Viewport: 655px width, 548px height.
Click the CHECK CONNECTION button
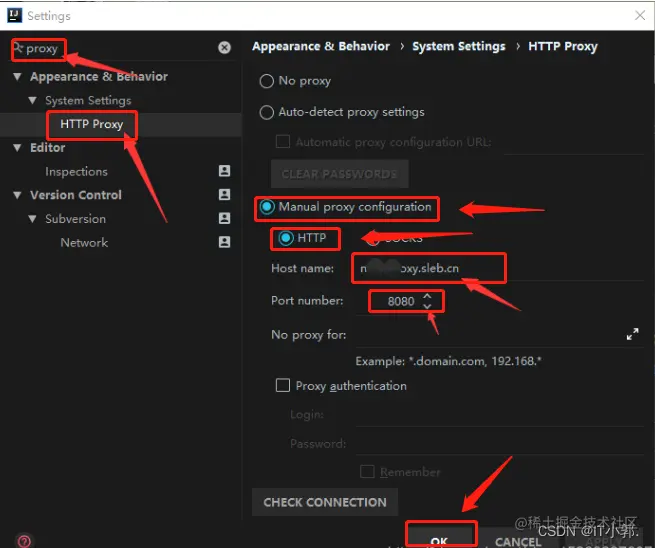click(x=325, y=502)
